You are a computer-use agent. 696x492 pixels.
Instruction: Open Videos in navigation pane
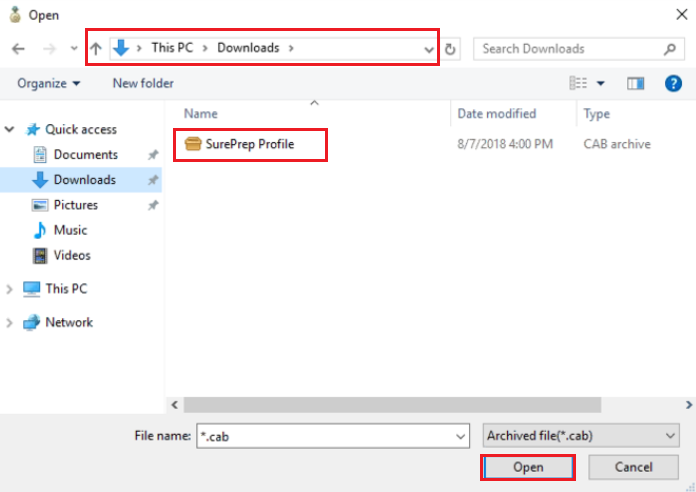pos(72,255)
